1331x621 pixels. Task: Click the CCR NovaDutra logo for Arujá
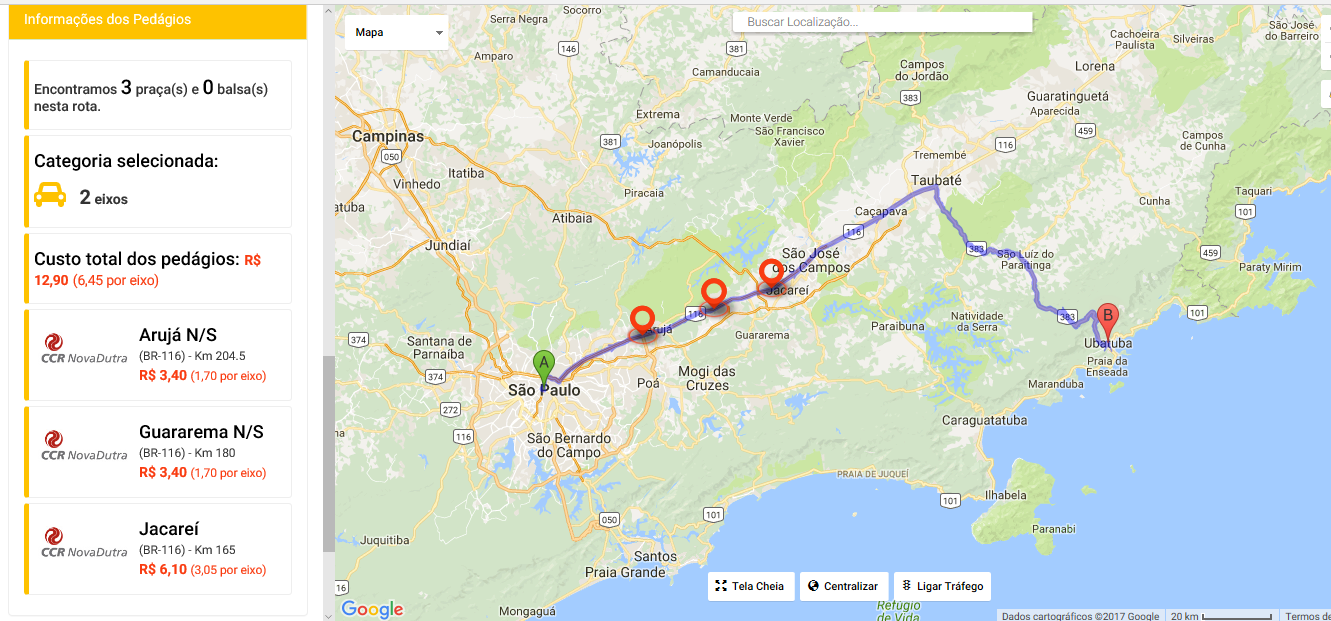pos(84,349)
